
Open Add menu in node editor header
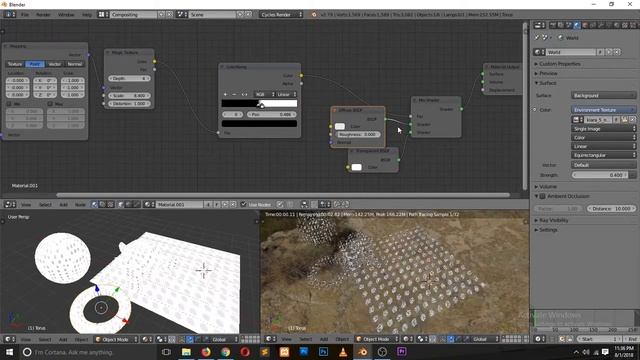(x=64, y=204)
